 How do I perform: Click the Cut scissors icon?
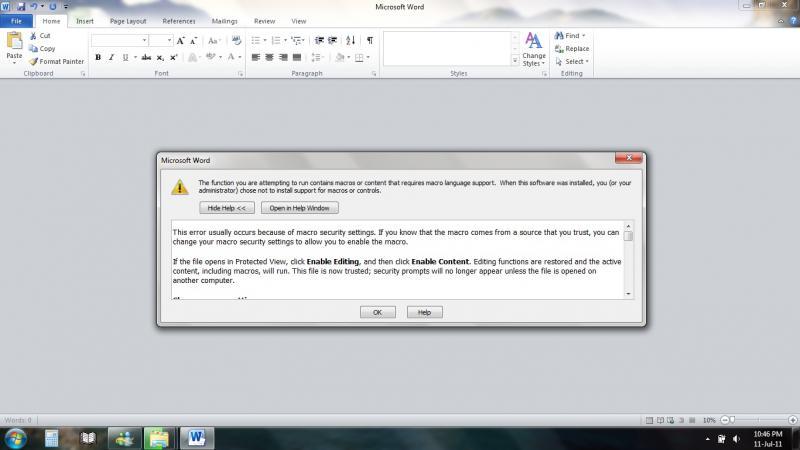point(33,36)
